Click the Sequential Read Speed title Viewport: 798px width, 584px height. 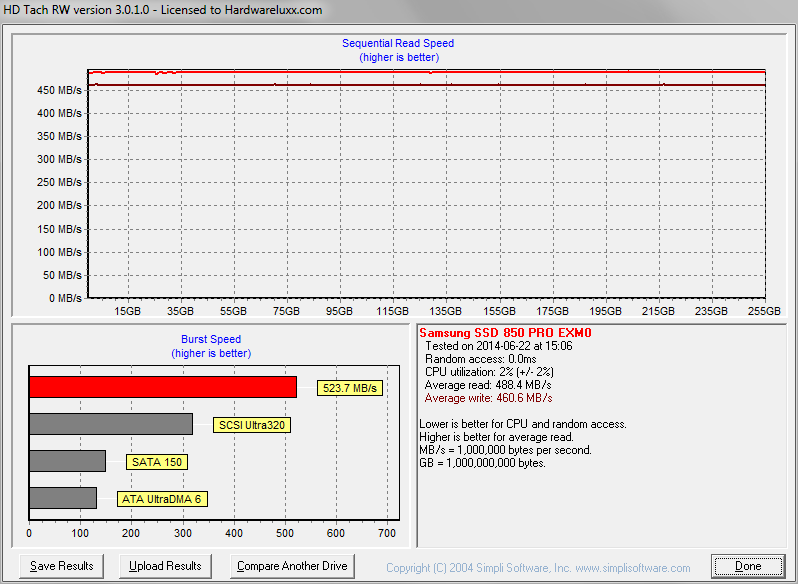pos(398,43)
